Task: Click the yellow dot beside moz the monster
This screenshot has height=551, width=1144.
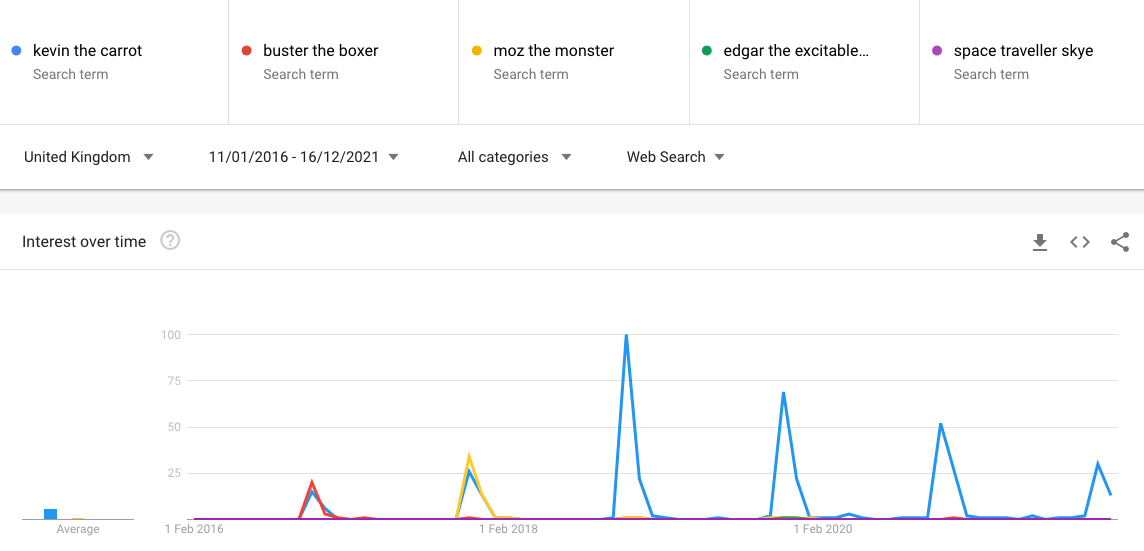Action: point(476,51)
